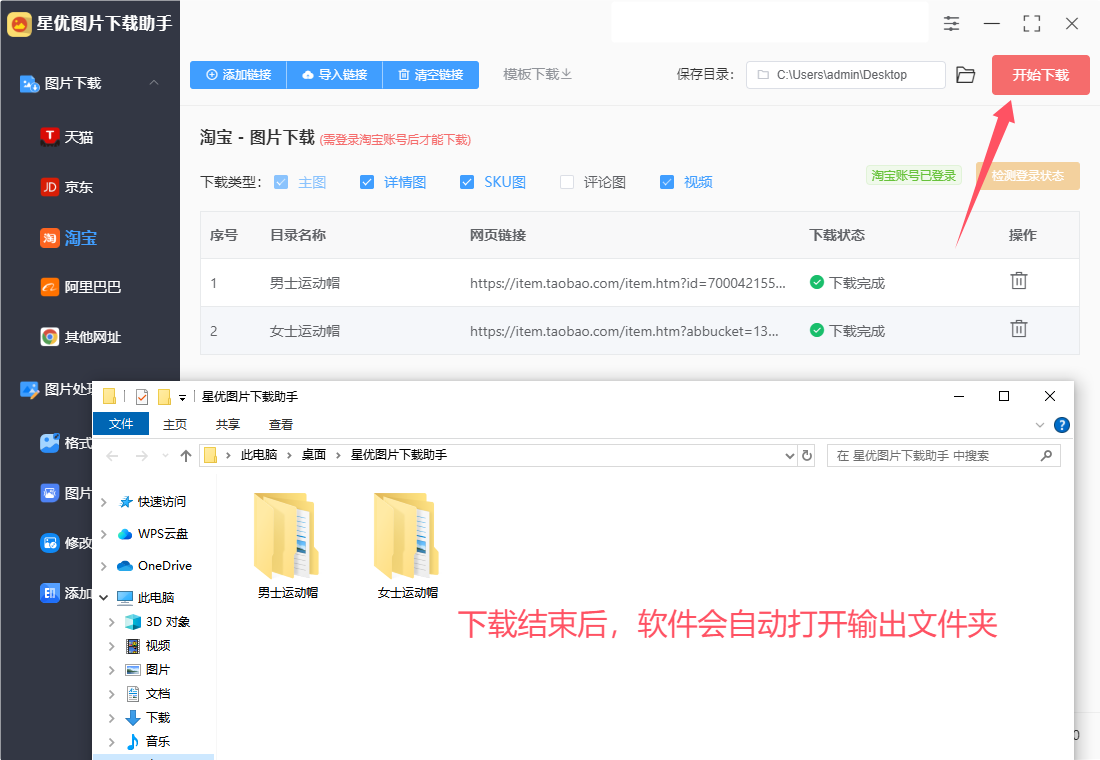Download the template via 模板下载
The image size is (1100, 760).
tap(537, 74)
